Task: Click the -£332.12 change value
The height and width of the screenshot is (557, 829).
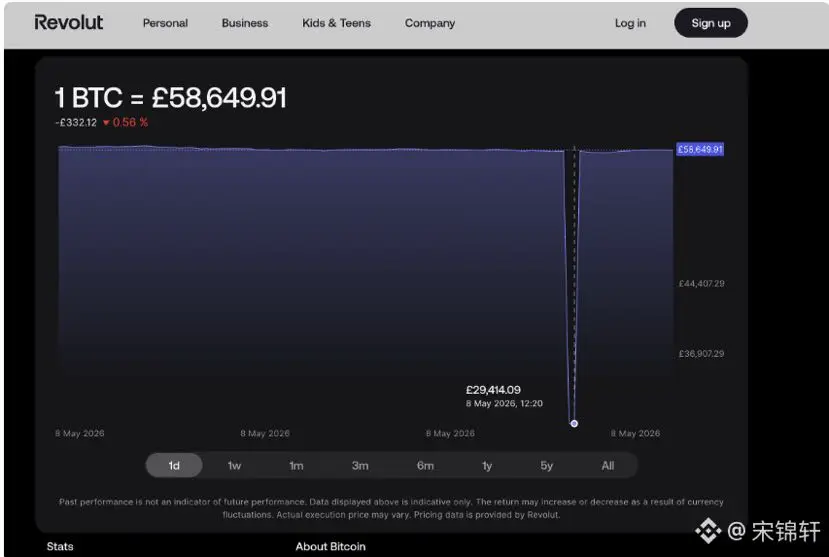Action: pyautogui.click(x=76, y=123)
